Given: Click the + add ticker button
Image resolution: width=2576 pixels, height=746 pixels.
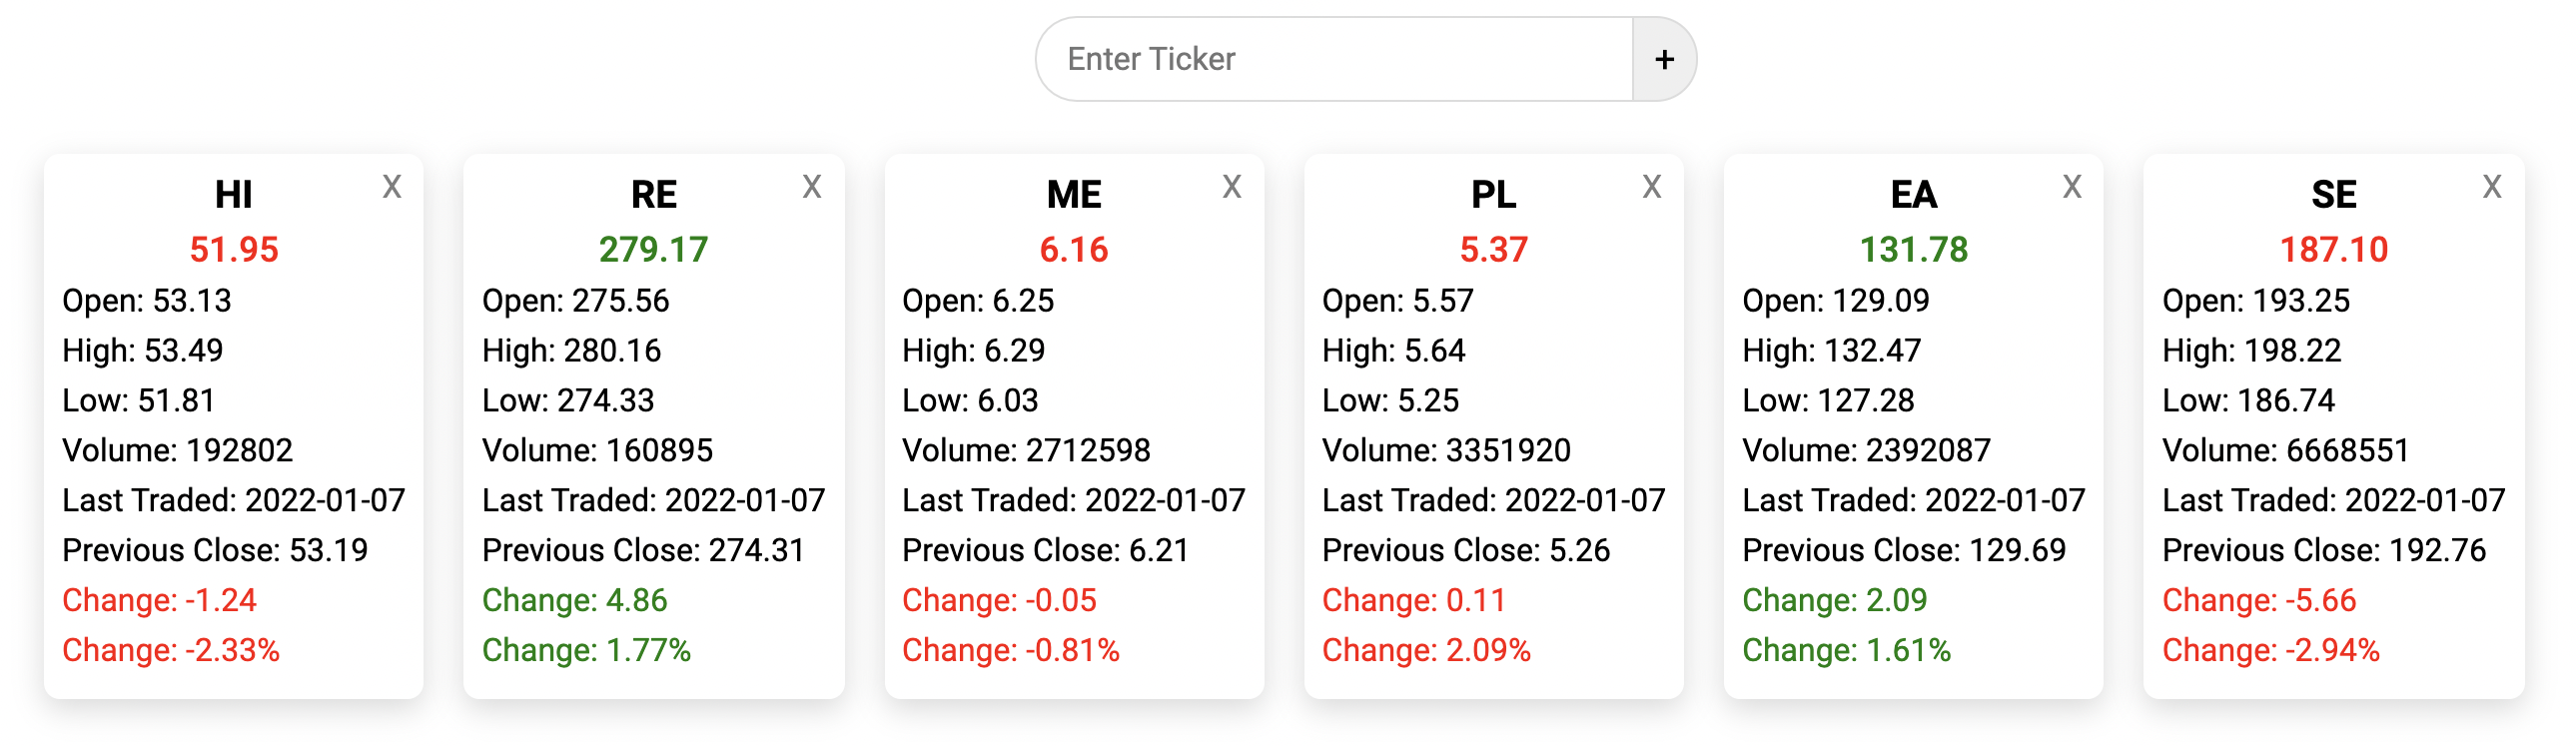Looking at the screenshot, I should 1665,58.
